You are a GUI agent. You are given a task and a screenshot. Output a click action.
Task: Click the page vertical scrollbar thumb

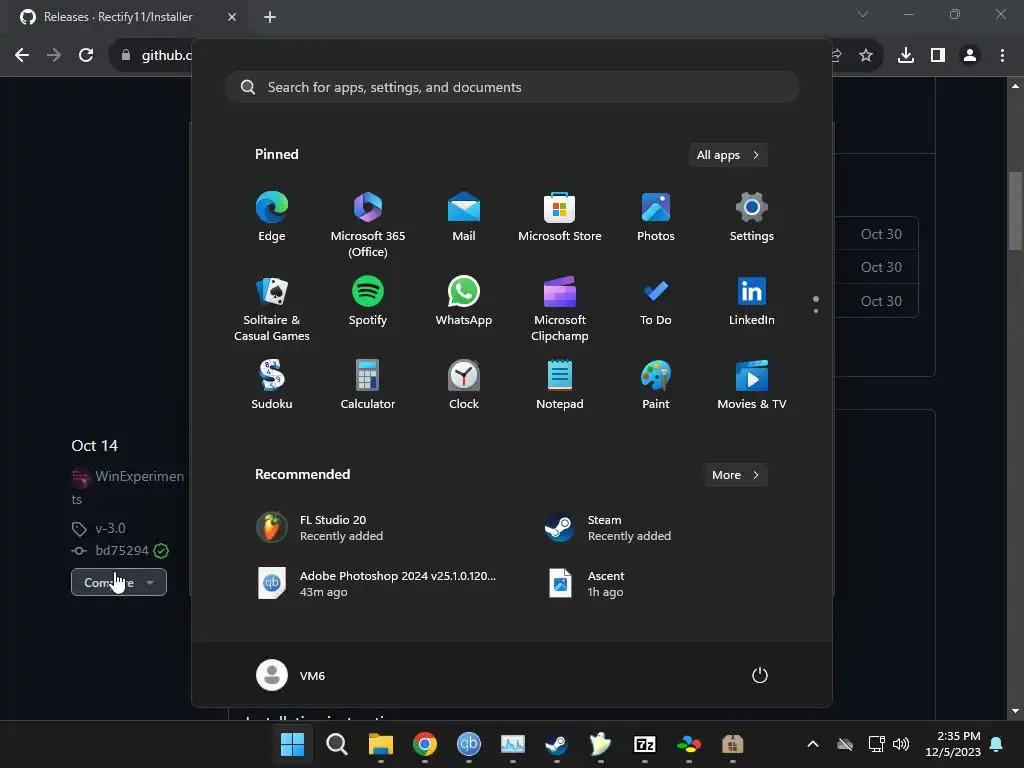coord(1015,210)
